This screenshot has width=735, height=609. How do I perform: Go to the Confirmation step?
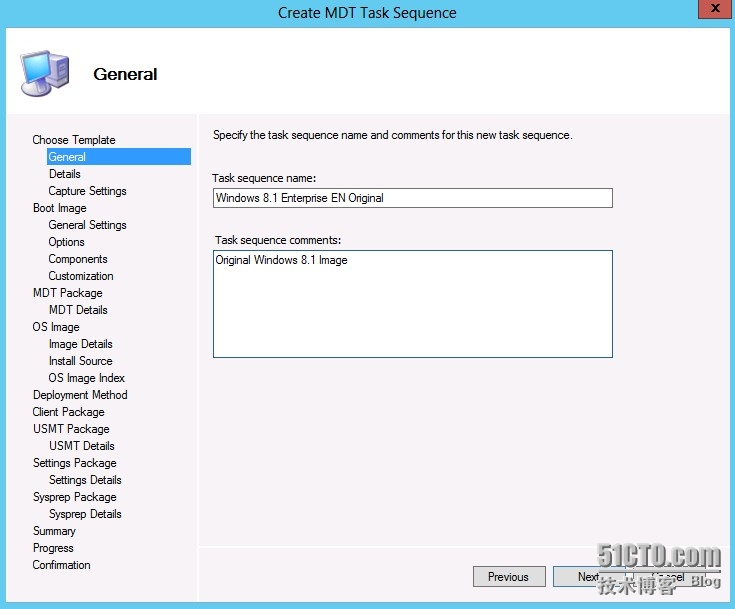pos(61,565)
